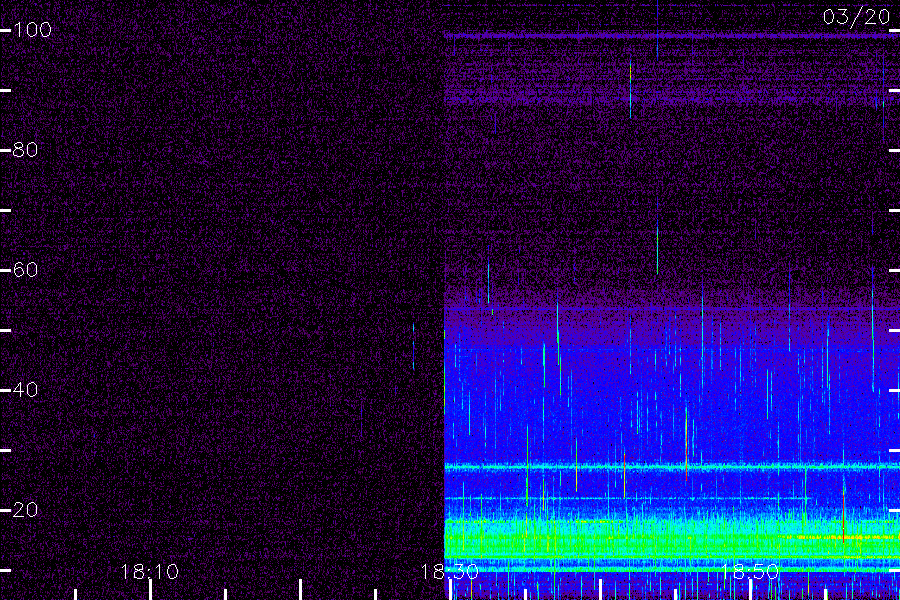The height and width of the screenshot is (600, 900).
Task: Click the 40 frequency axis label
Action: click(x=25, y=390)
